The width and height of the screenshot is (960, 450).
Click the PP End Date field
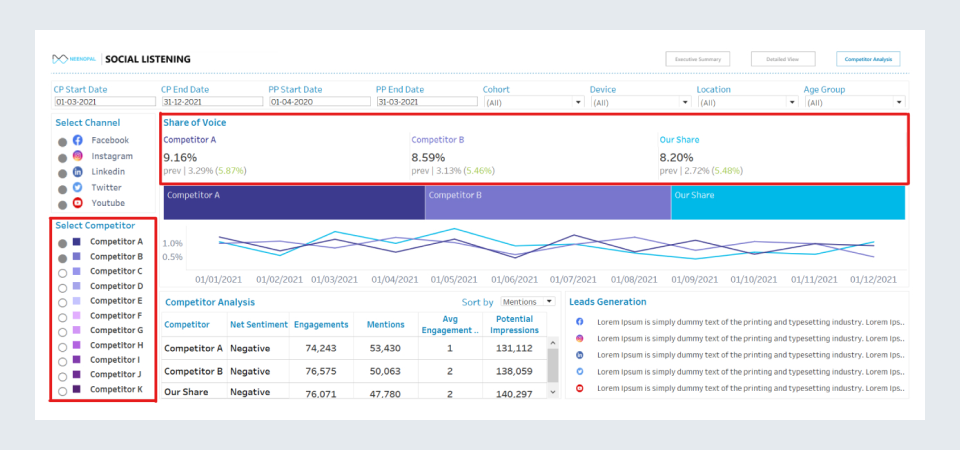427,102
